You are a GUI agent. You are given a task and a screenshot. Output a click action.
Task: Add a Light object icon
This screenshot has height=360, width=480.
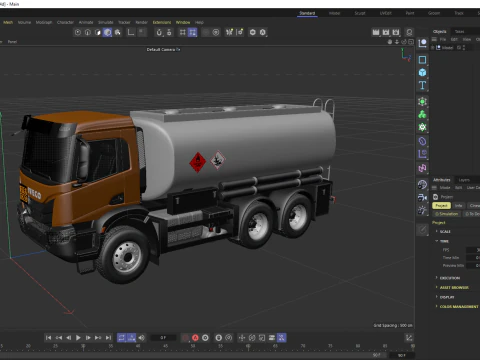point(422,210)
